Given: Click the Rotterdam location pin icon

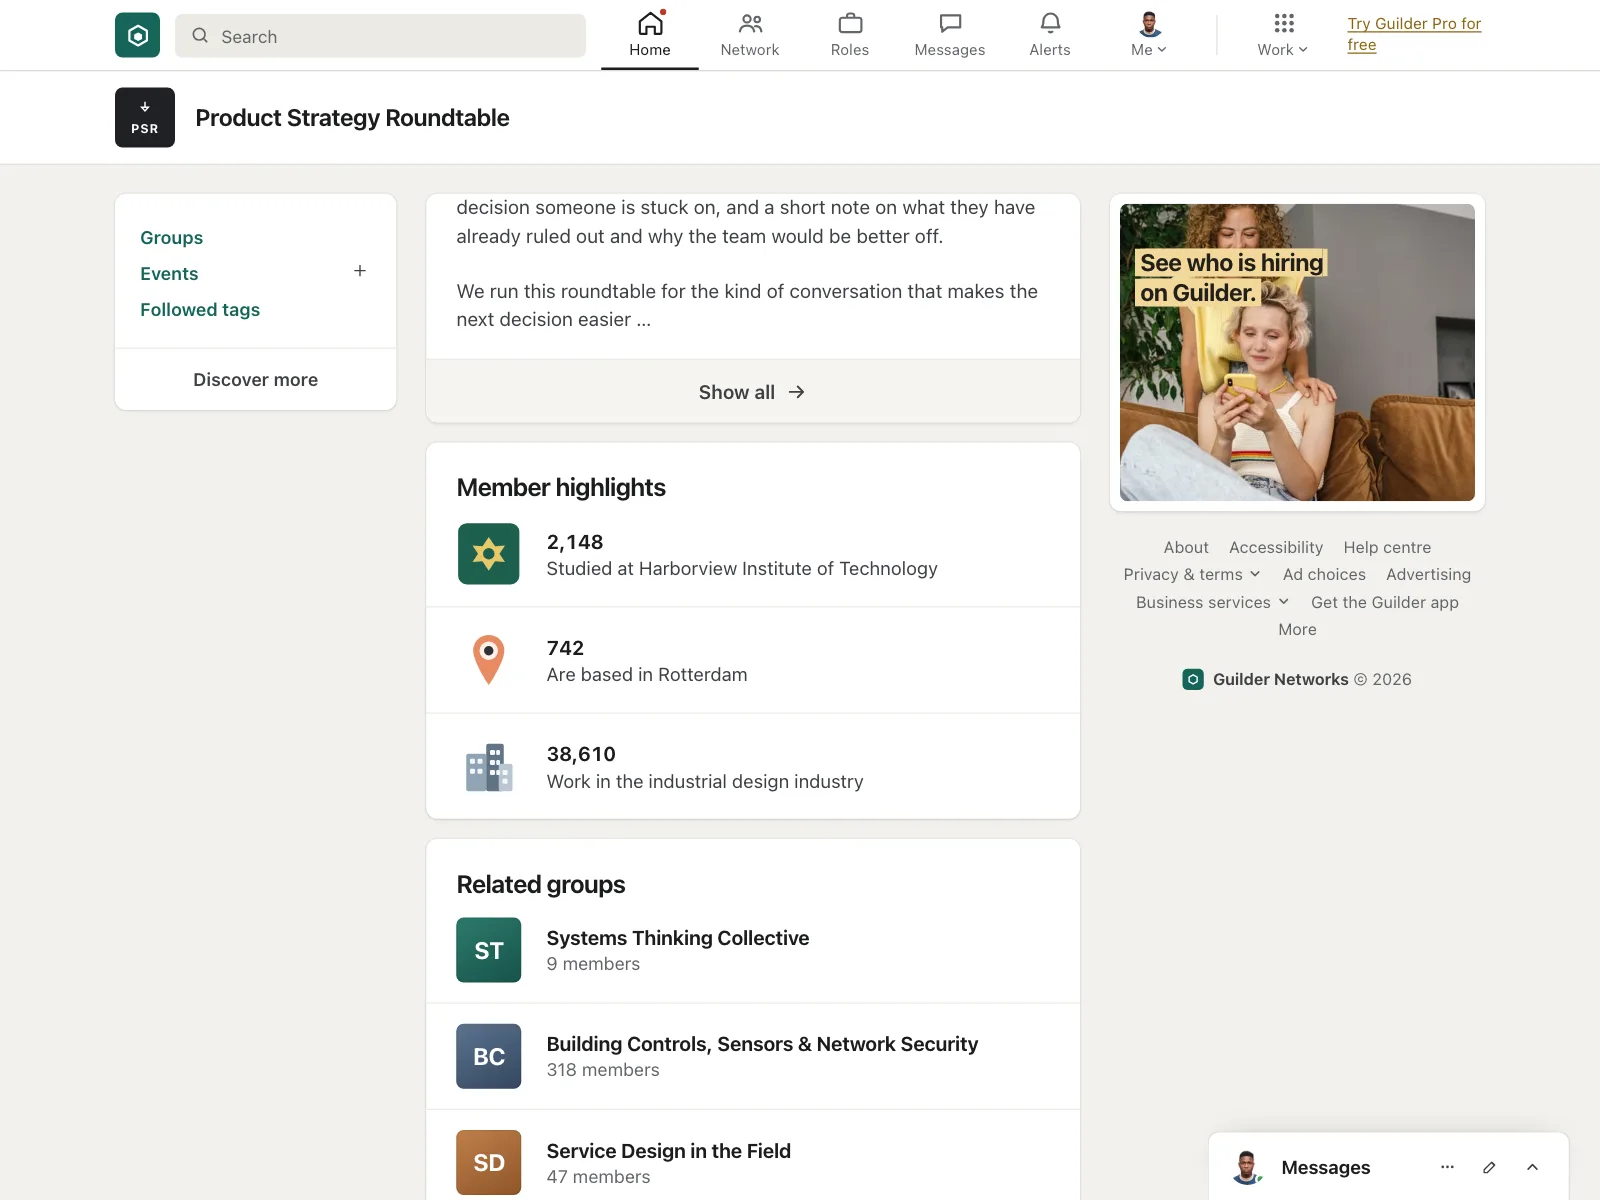Looking at the screenshot, I should pos(489,660).
